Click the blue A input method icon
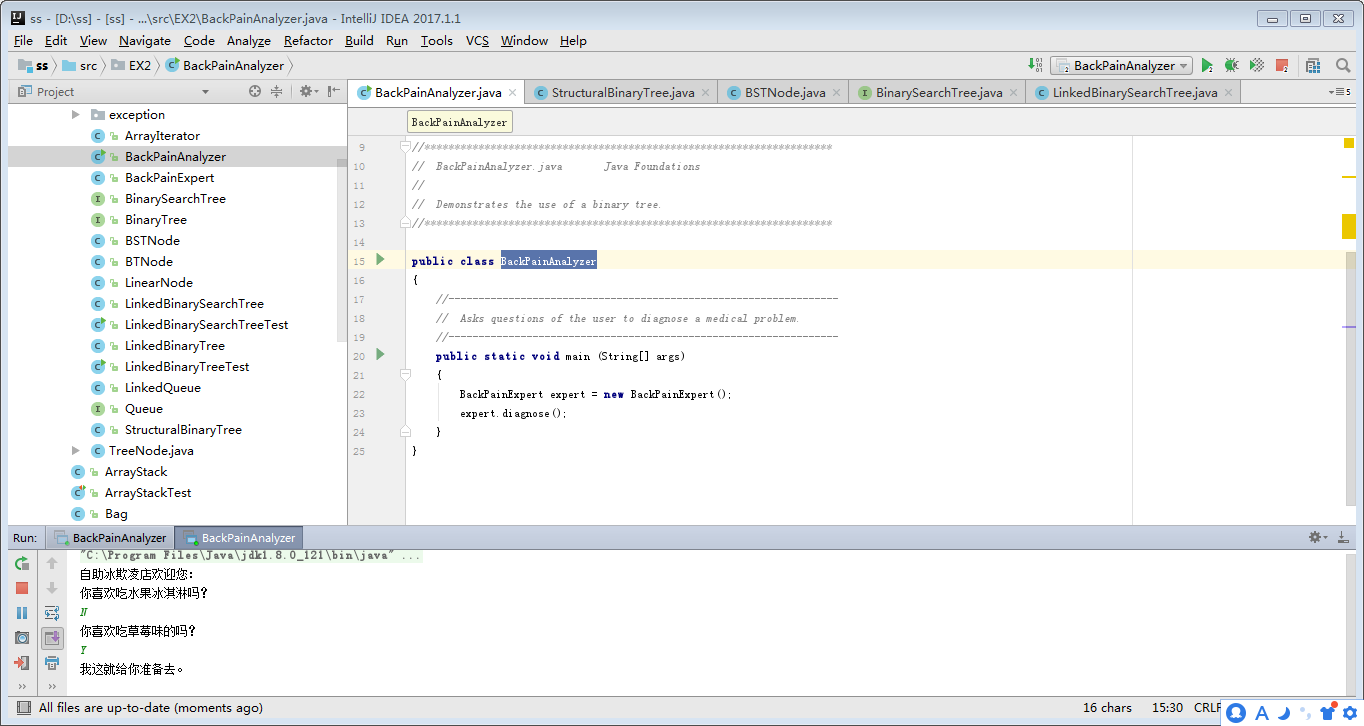 click(1261, 713)
